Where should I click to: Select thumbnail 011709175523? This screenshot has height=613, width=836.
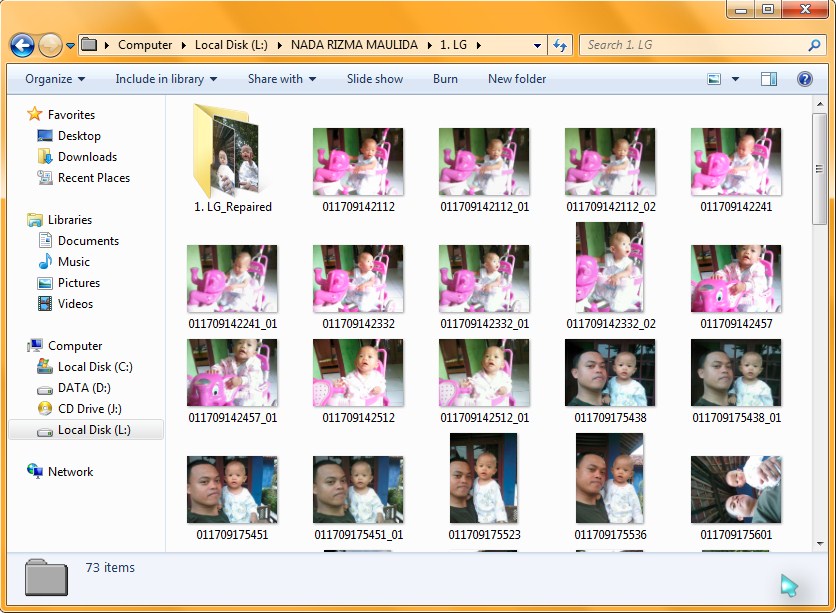click(x=484, y=478)
